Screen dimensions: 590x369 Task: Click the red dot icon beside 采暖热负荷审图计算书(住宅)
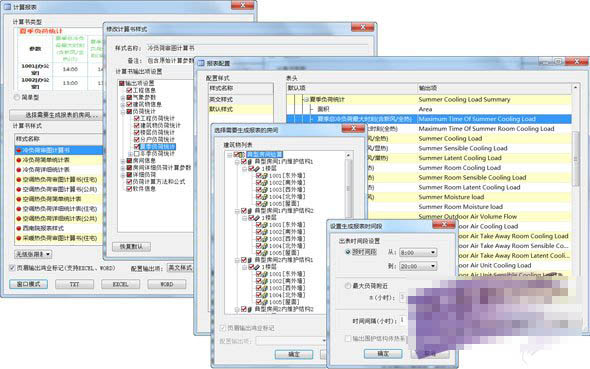coord(19,238)
